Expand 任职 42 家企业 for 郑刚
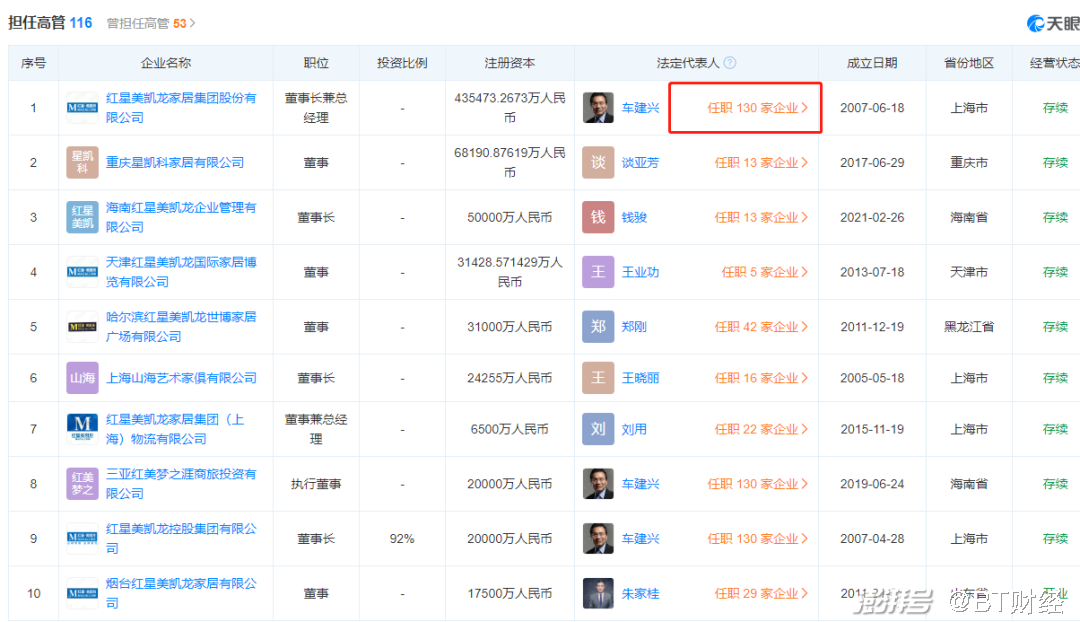The width and height of the screenshot is (1080, 622). click(x=760, y=327)
